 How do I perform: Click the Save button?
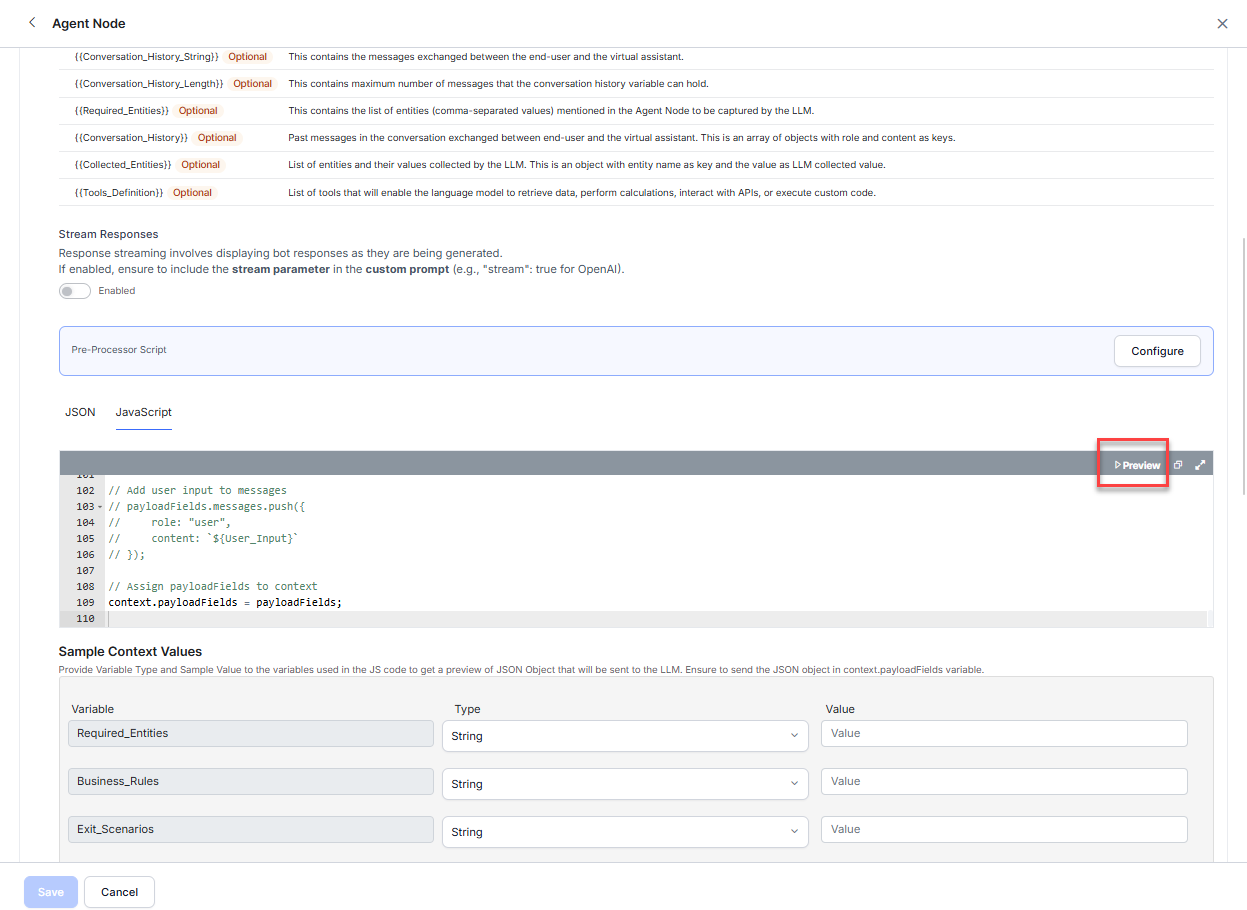pos(51,892)
